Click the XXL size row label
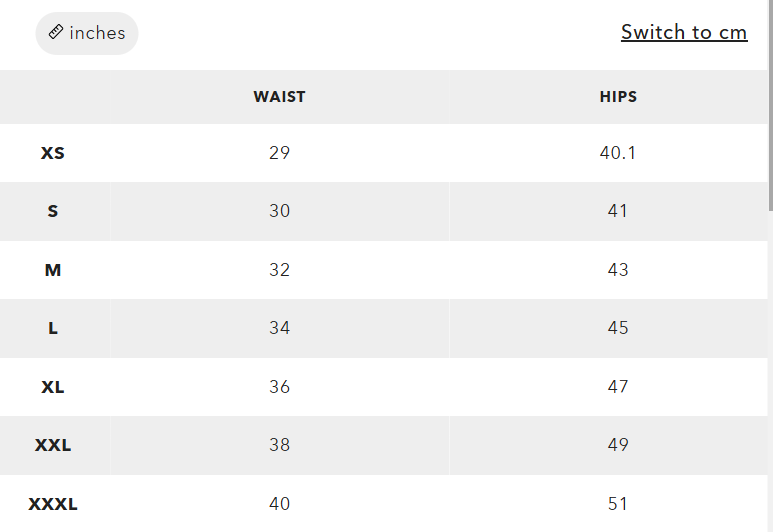Screen dimensions: 773x532 [53, 445]
